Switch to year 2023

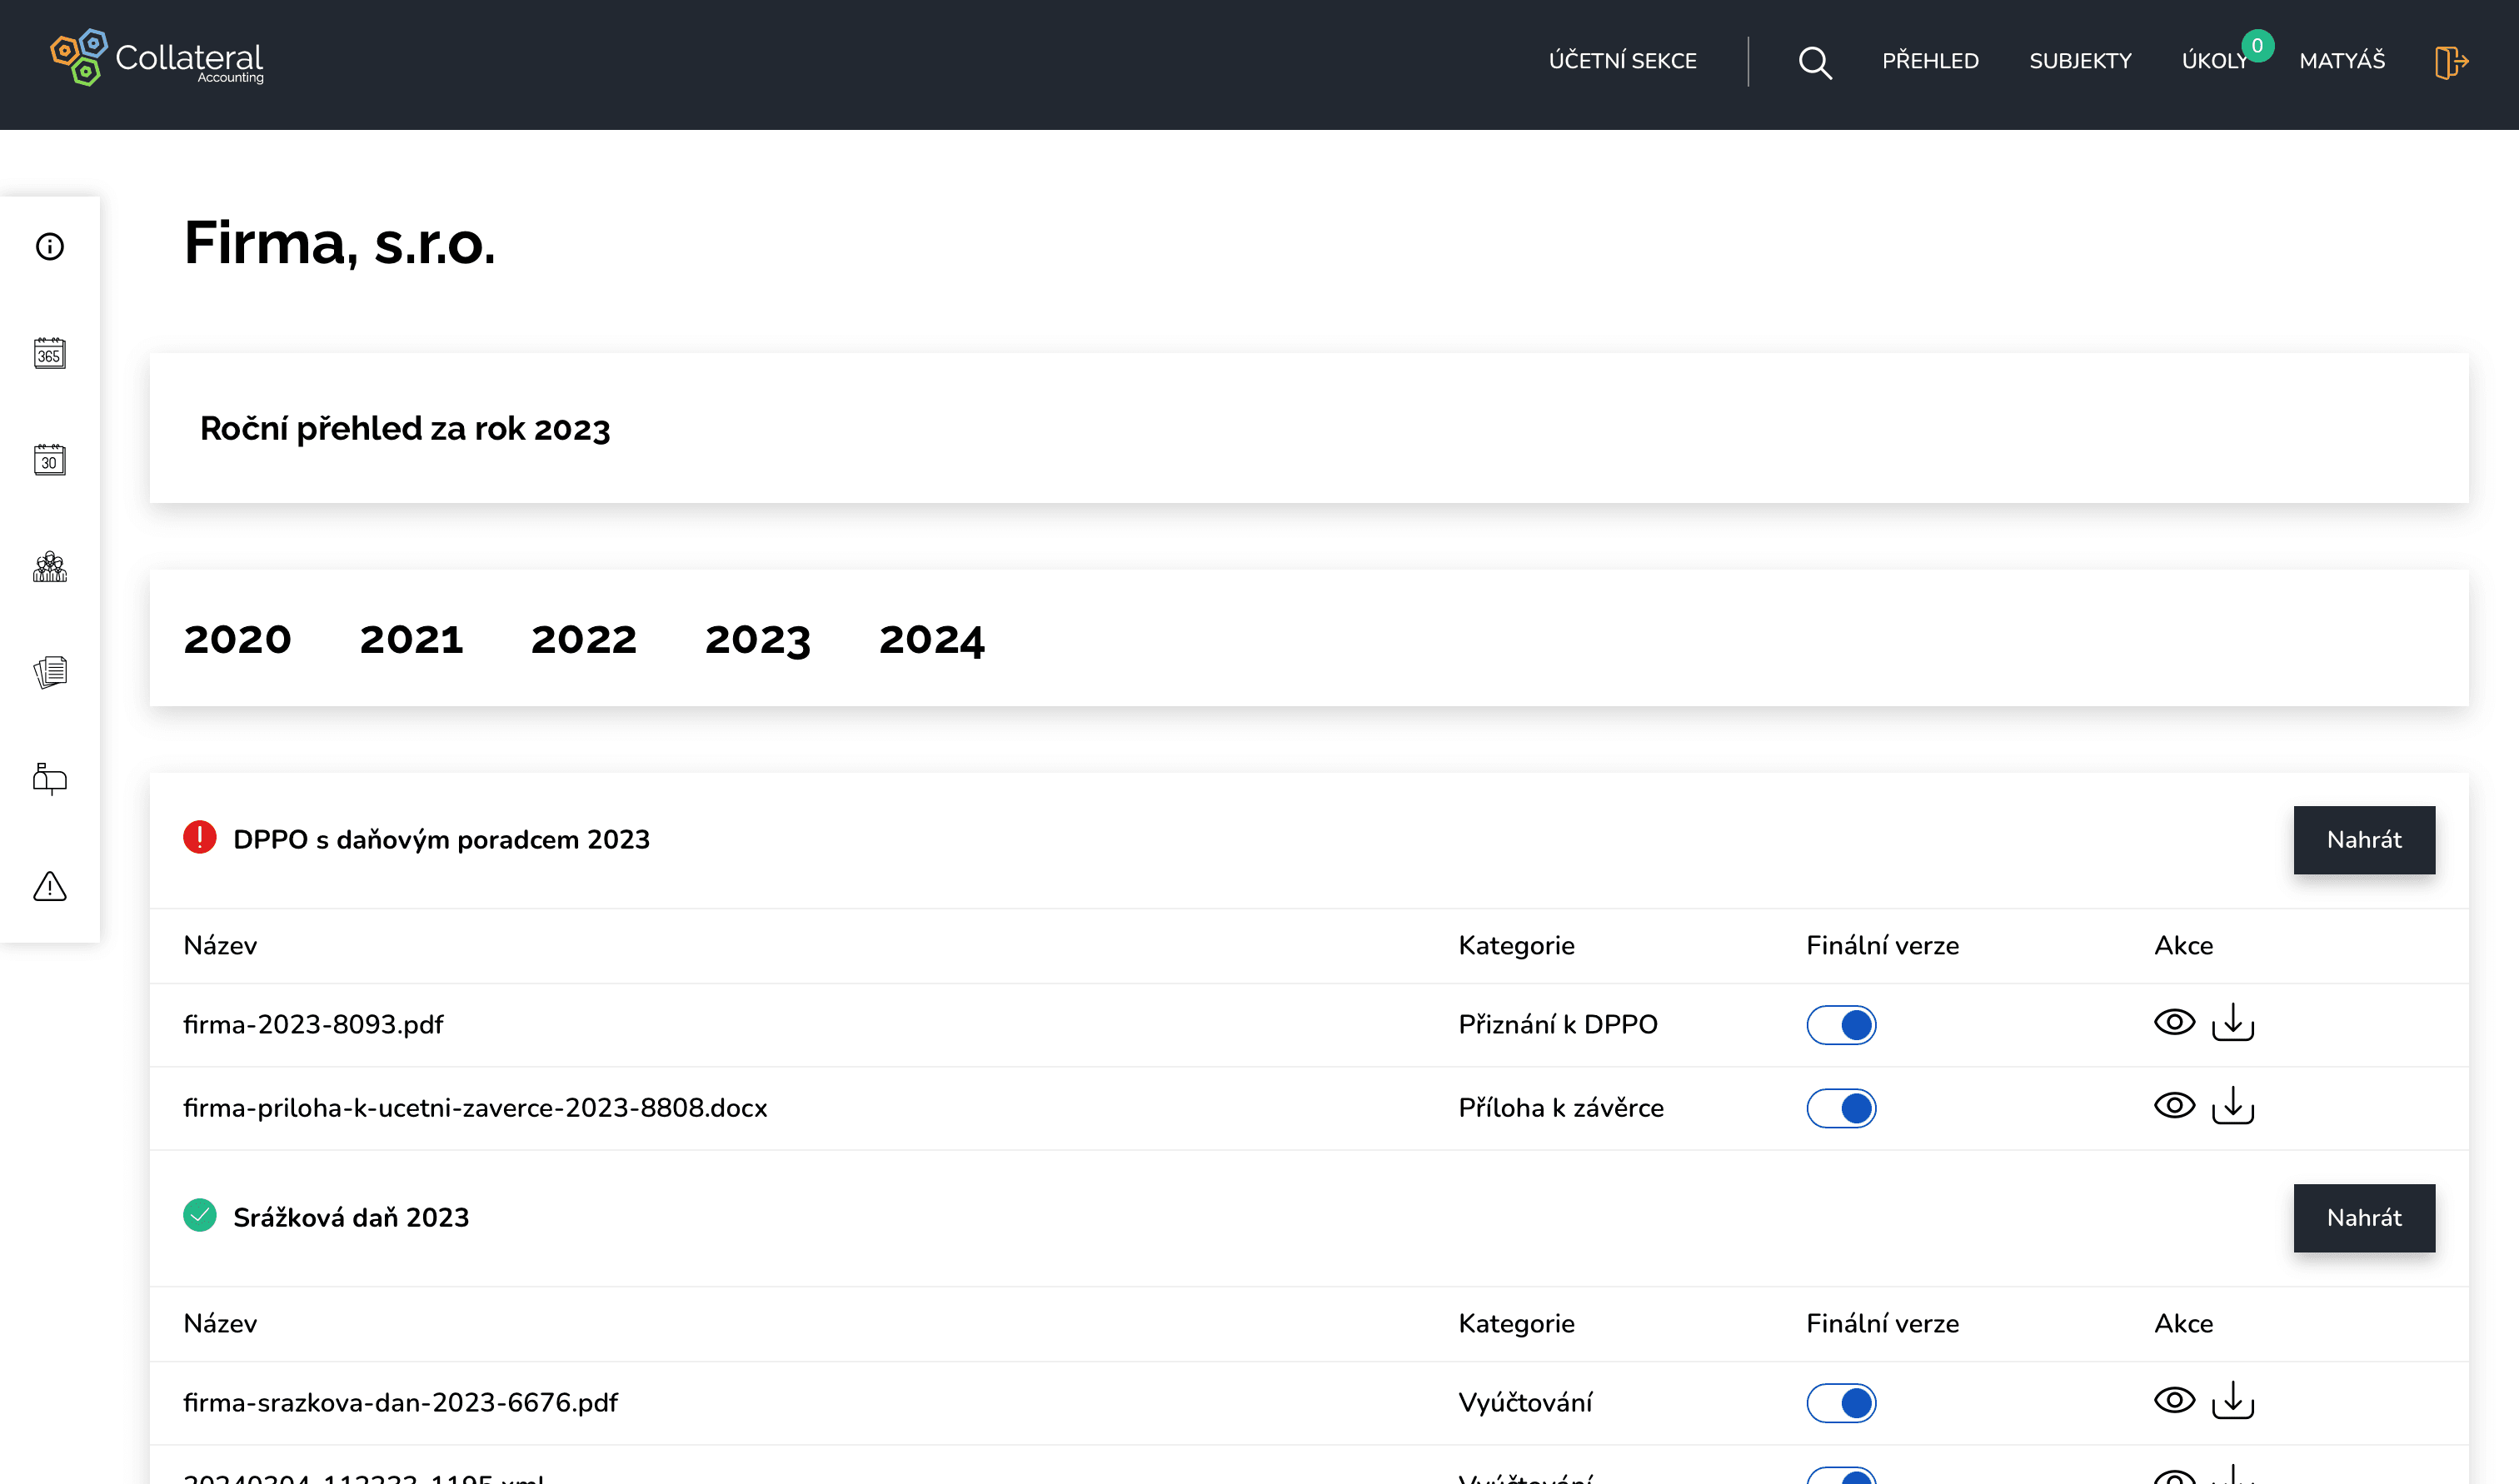[x=758, y=640]
